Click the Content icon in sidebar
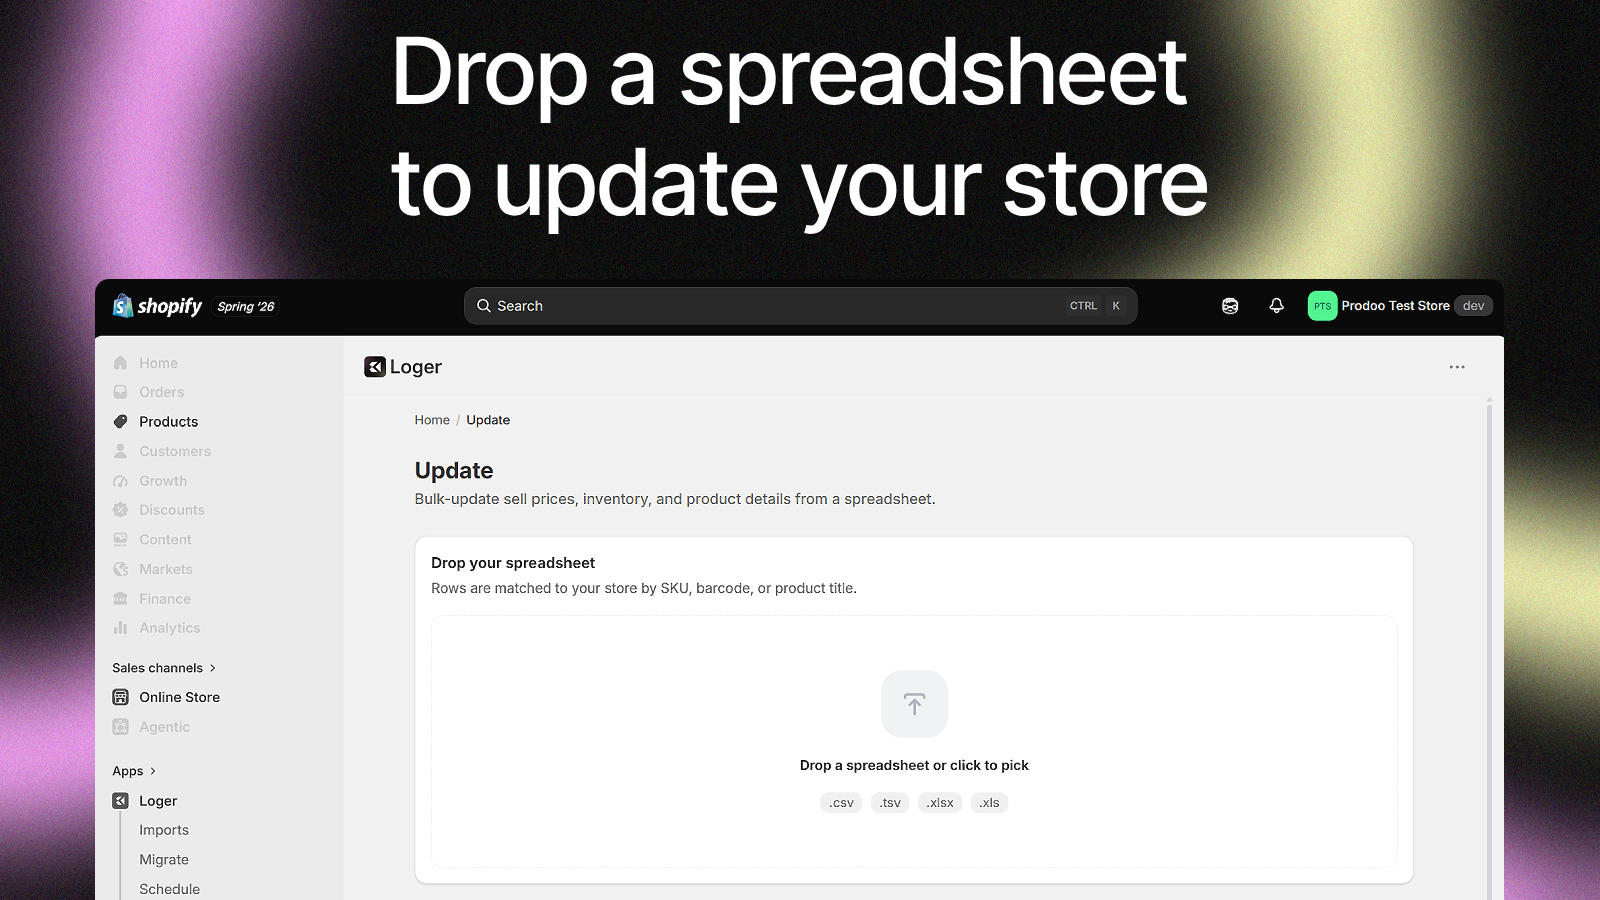Image resolution: width=1600 pixels, height=900 pixels. coord(121,540)
